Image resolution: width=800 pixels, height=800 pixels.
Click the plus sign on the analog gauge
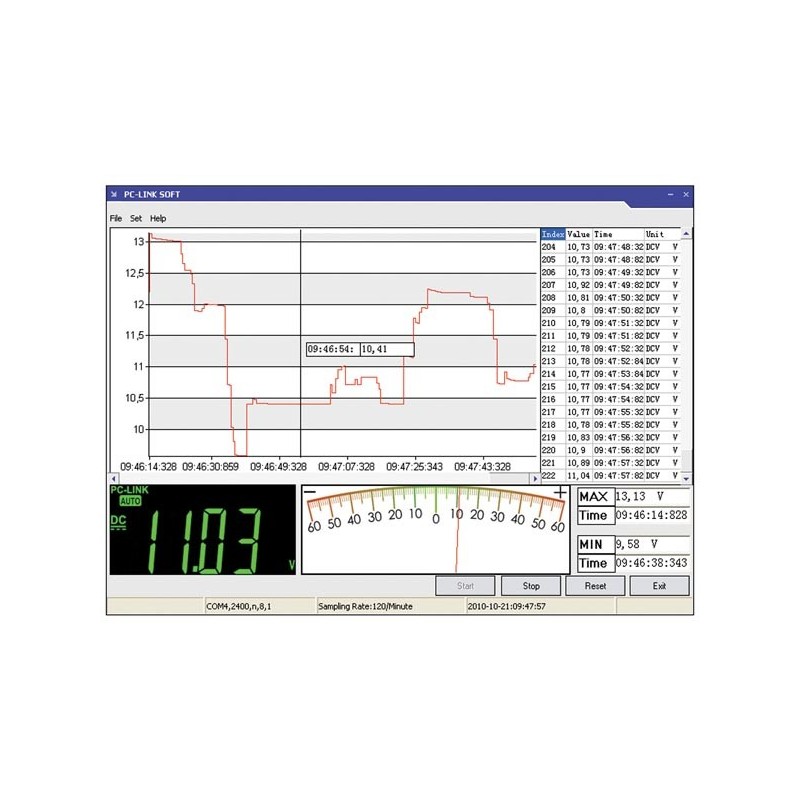tap(560, 492)
